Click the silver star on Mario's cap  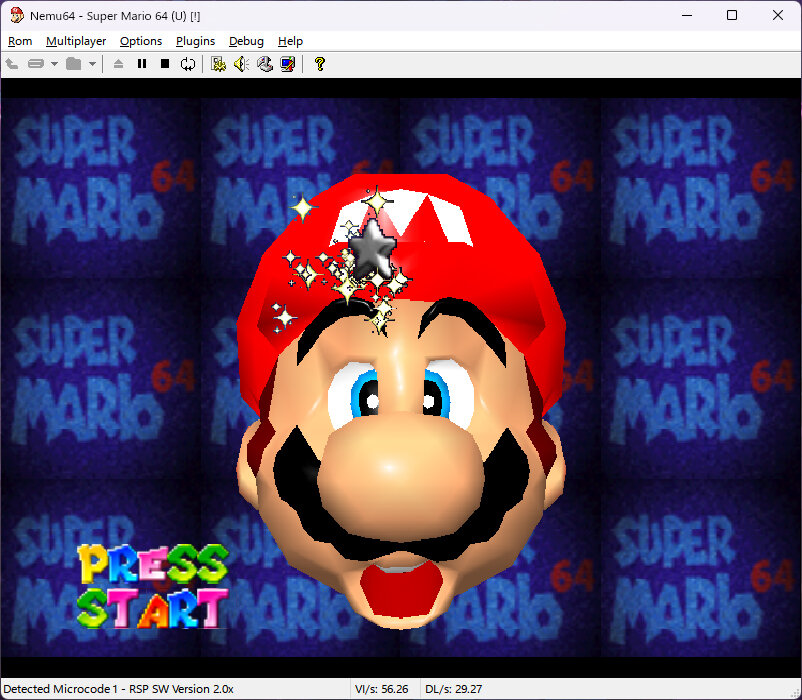(x=372, y=249)
